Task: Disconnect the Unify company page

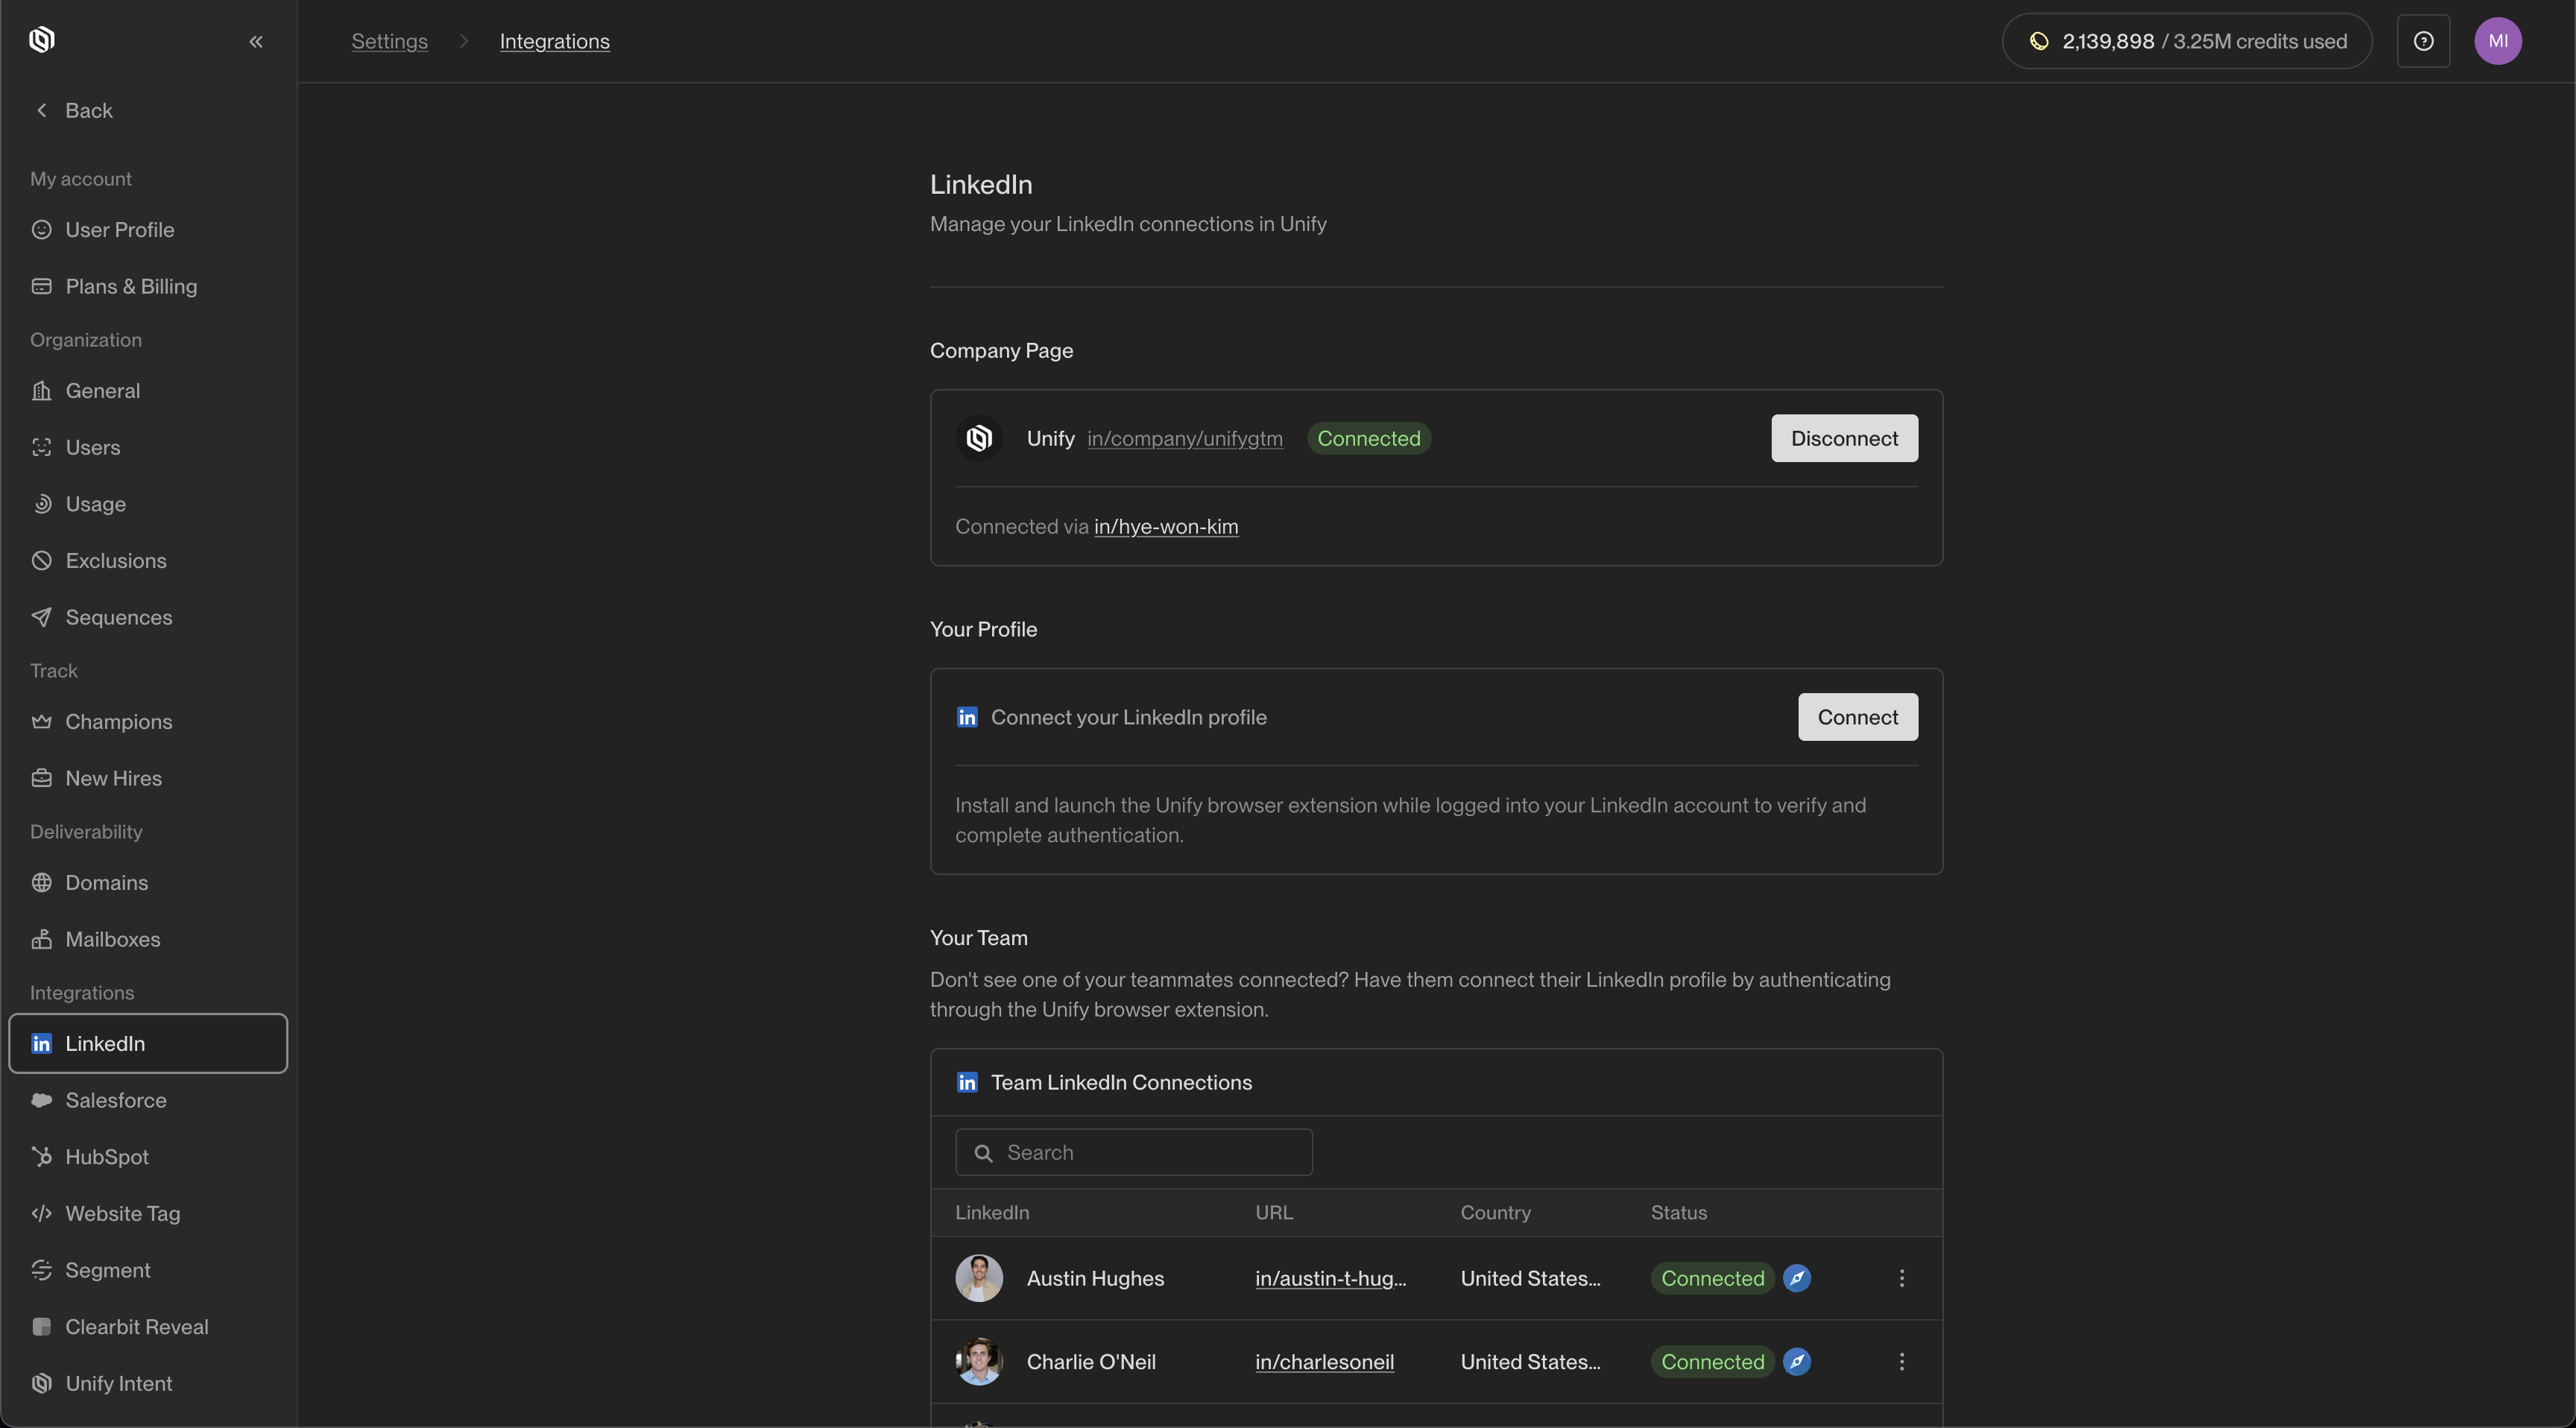Action: click(1843, 438)
